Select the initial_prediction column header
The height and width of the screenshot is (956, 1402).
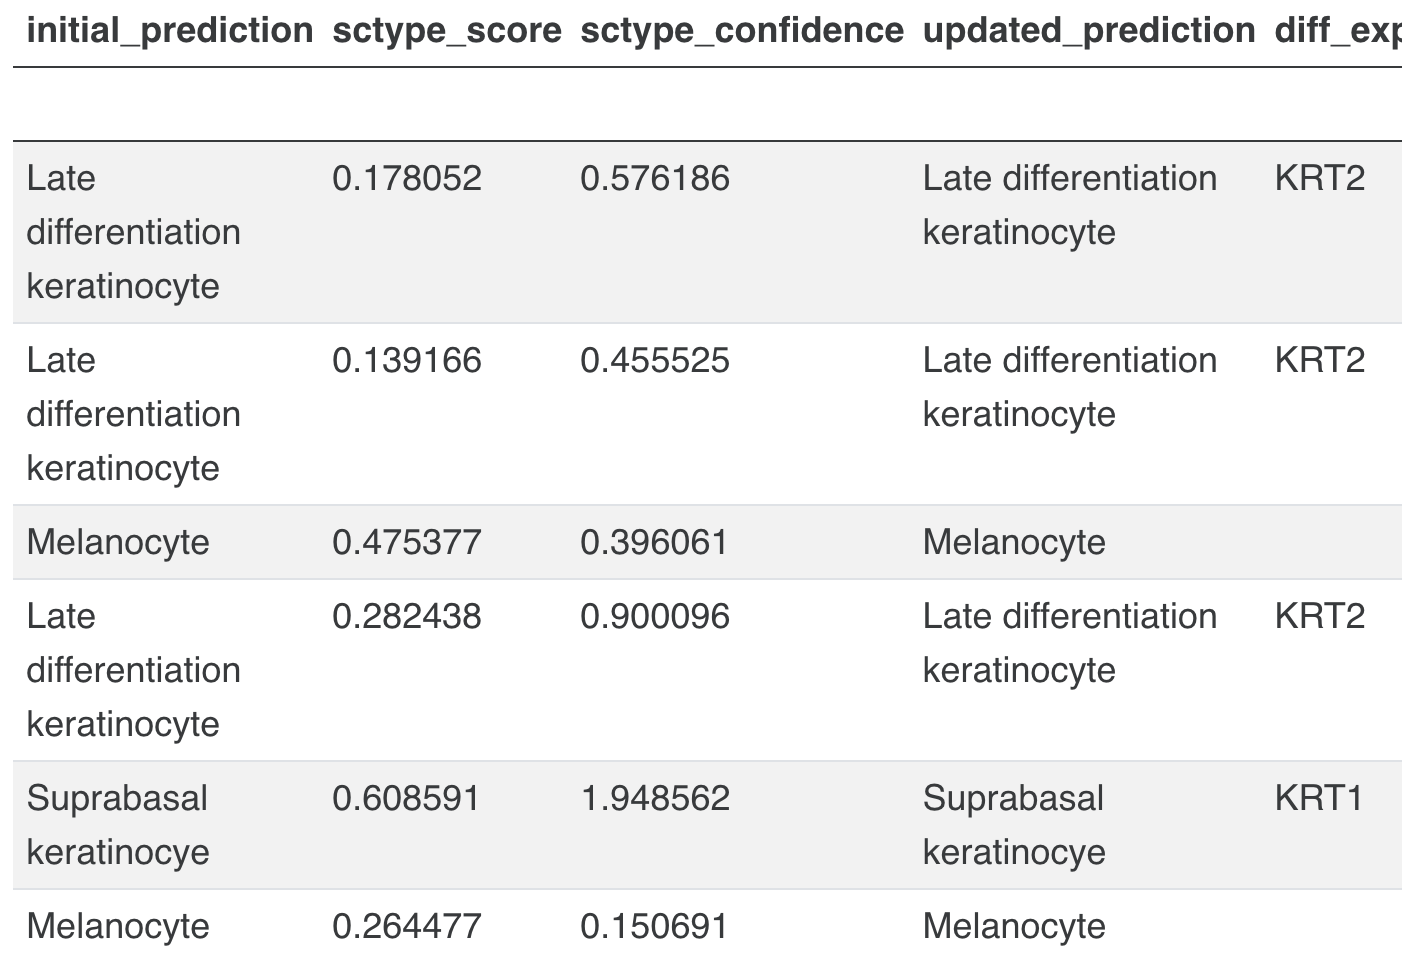(x=169, y=30)
